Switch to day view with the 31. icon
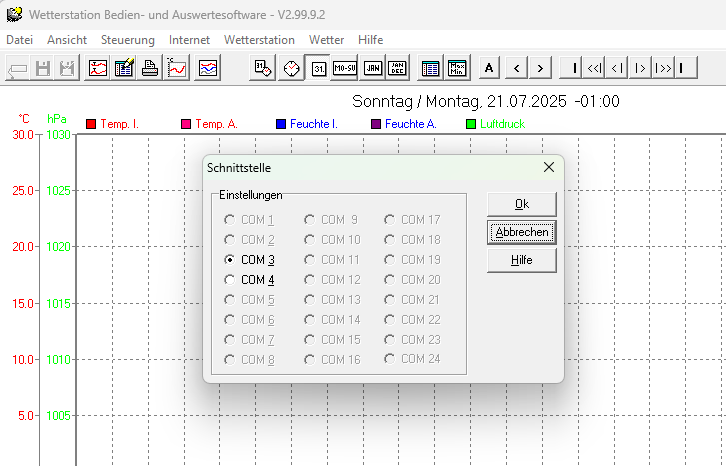This screenshot has height=466, width=726. 319,69
